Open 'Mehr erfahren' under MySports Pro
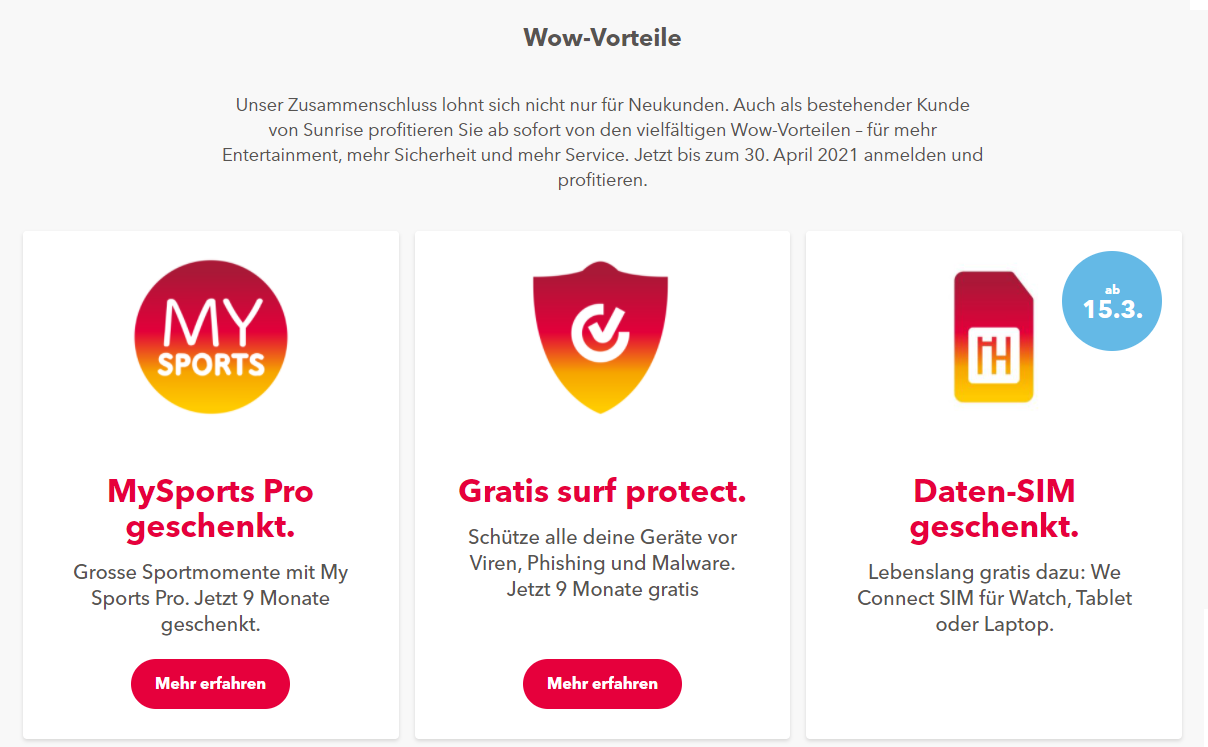Image resolution: width=1208 pixels, height=747 pixels. (211, 684)
